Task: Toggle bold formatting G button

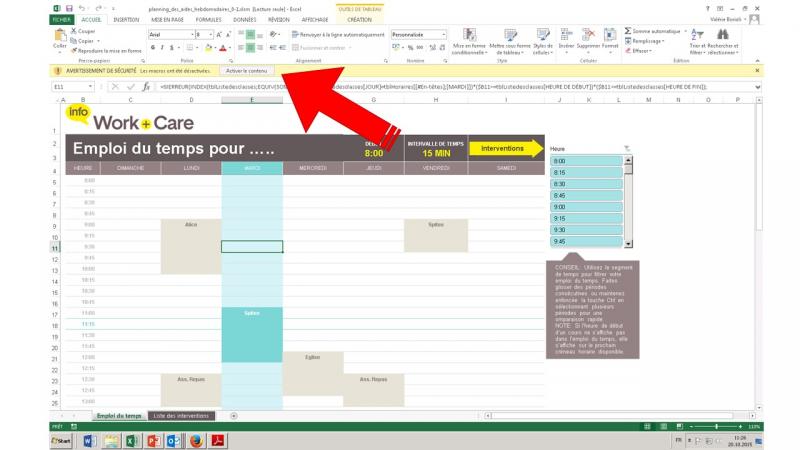Action: [x=154, y=47]
